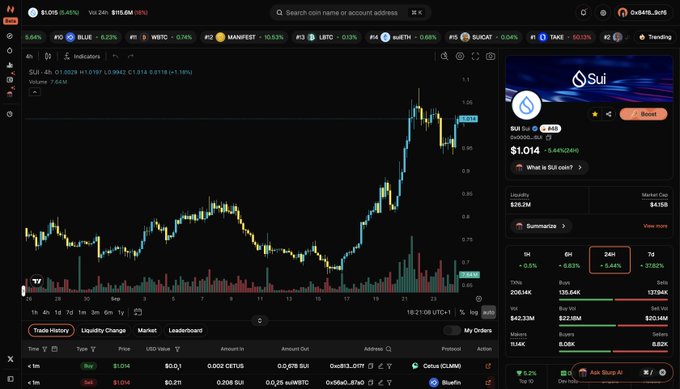Toggle auto scale on chart

pyautogui.click(x=488, y=312)
